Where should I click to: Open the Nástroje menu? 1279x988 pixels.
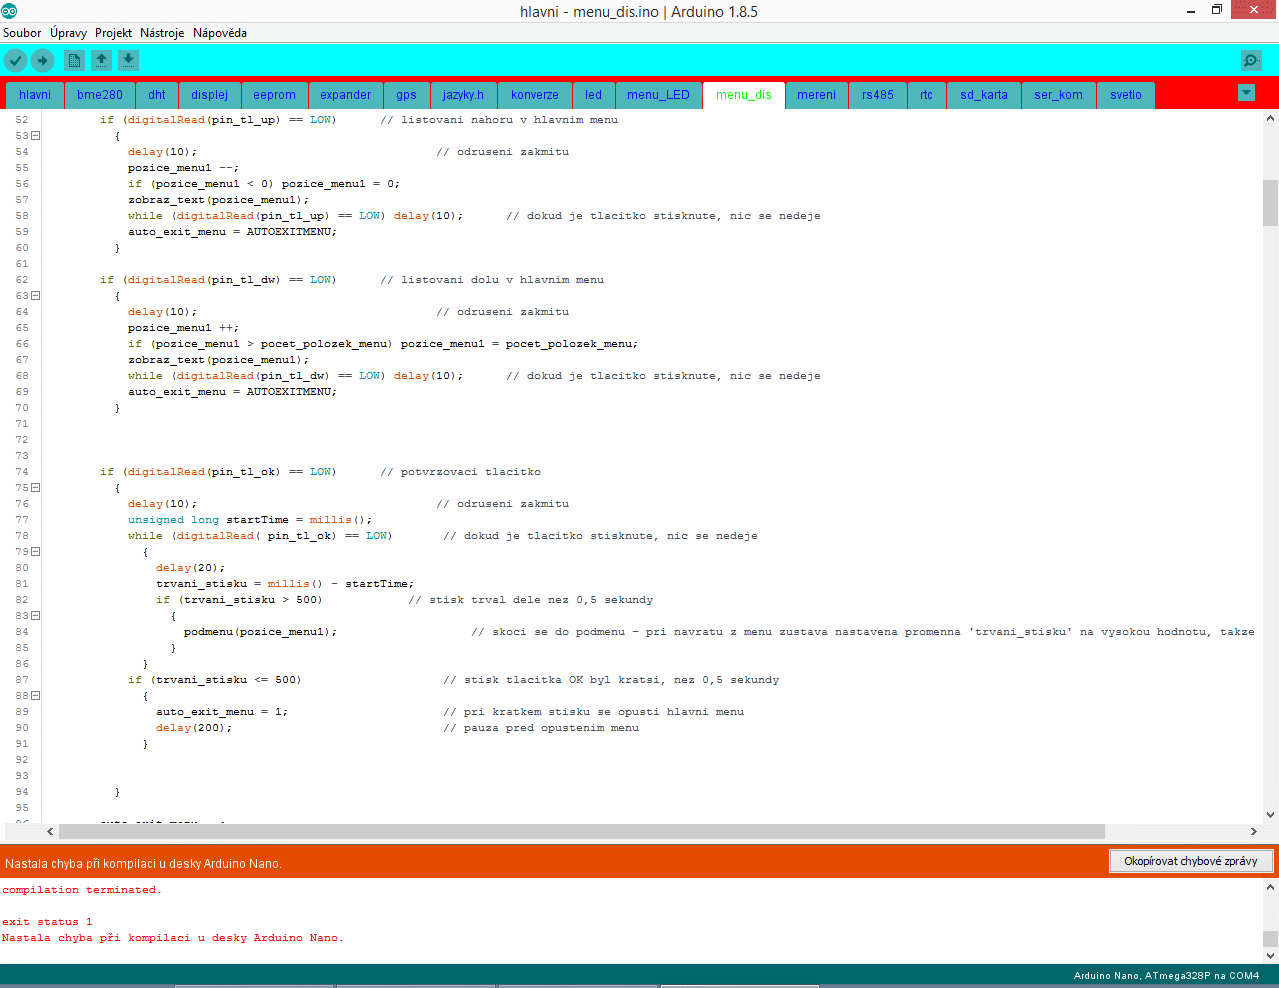click(162, 33)
